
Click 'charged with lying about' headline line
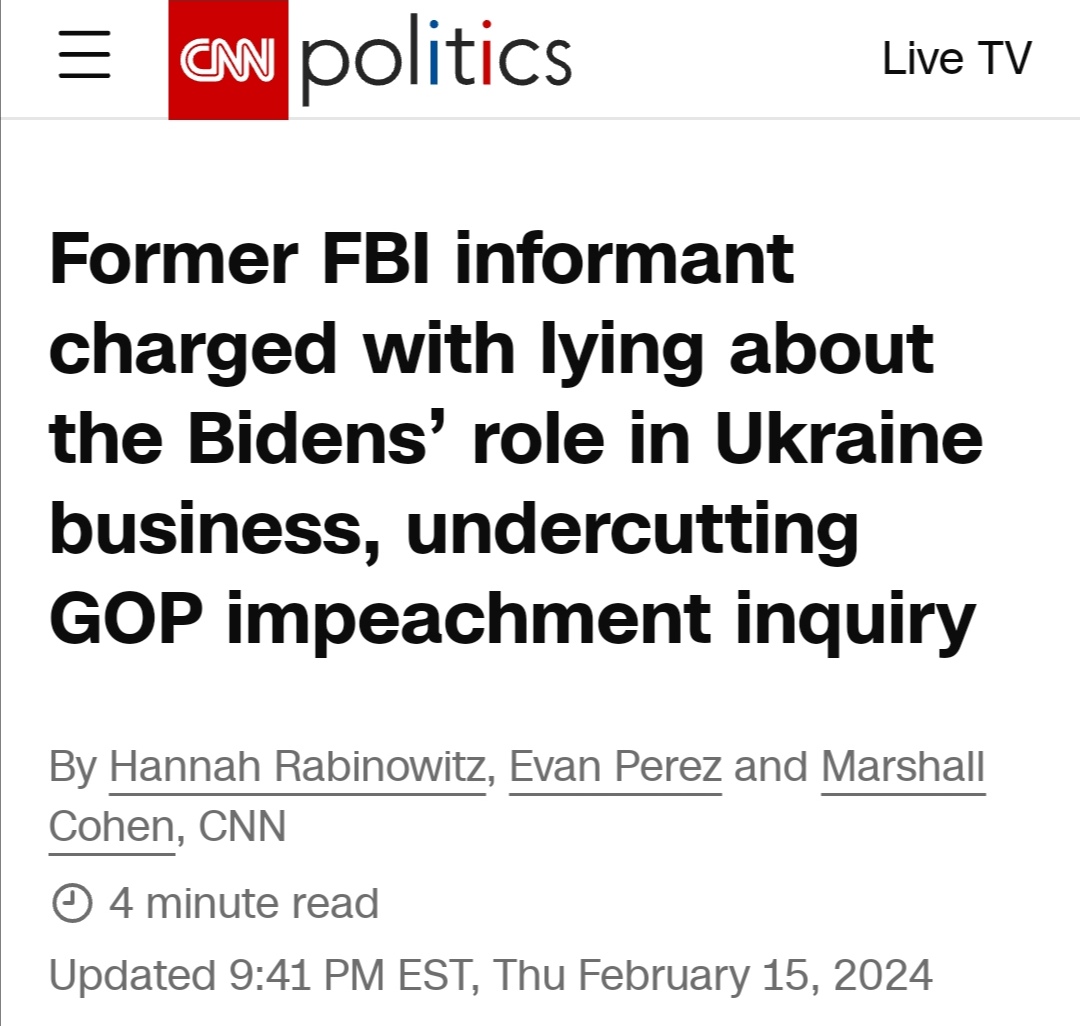491,350
